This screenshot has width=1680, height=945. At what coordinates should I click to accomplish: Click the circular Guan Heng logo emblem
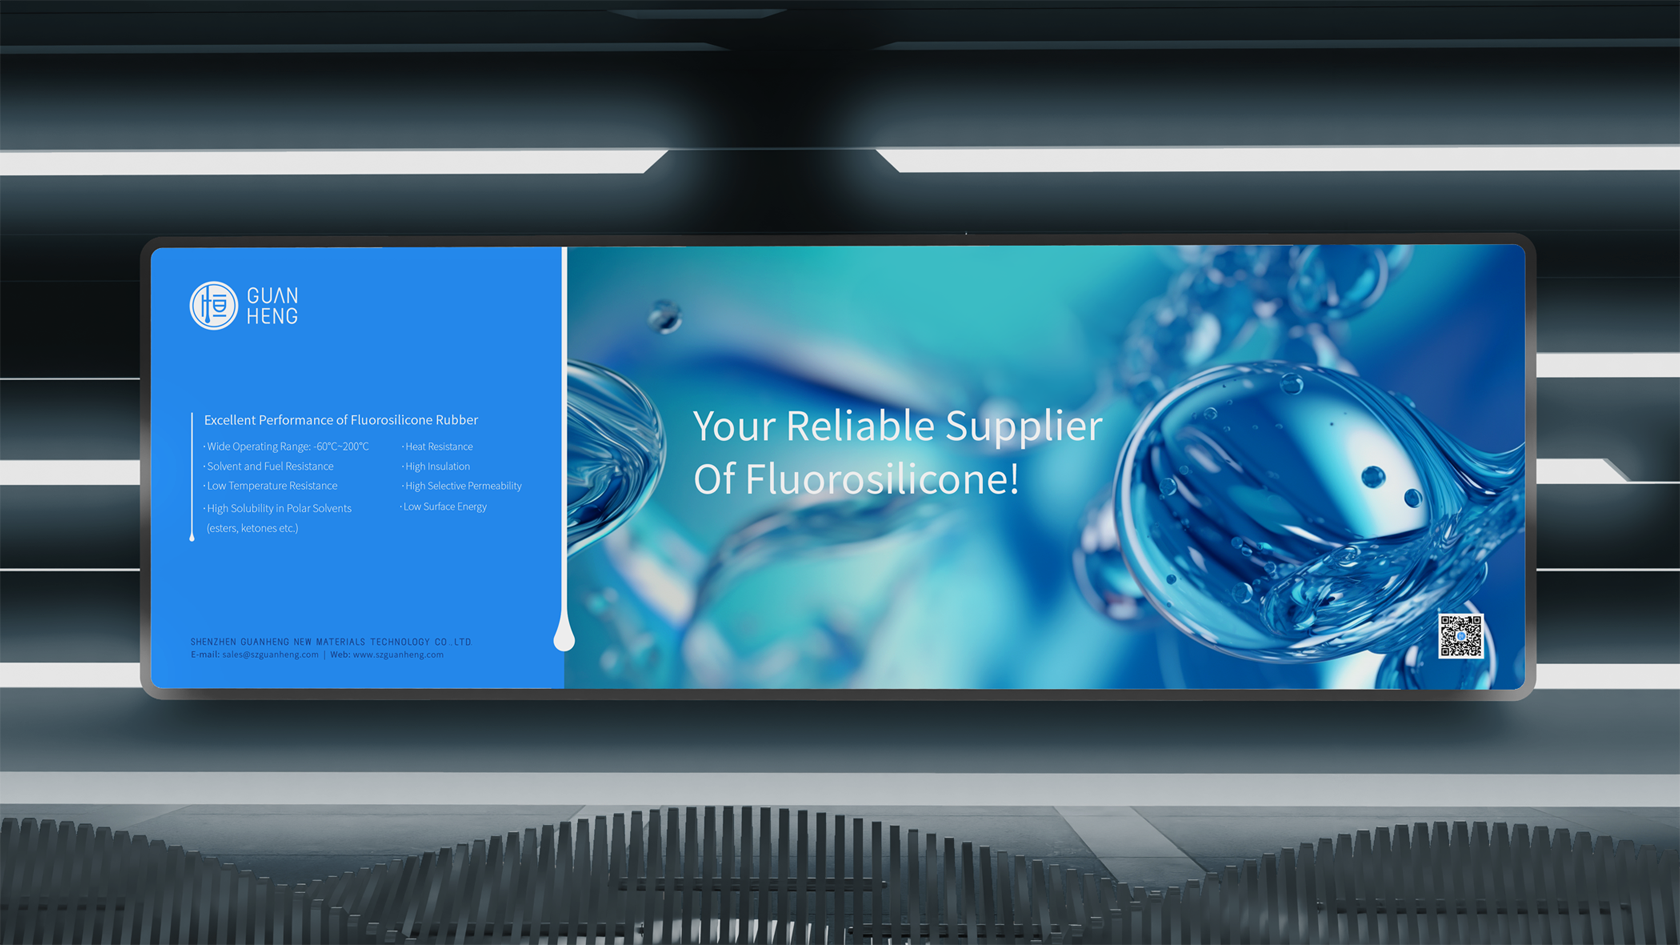213,306
